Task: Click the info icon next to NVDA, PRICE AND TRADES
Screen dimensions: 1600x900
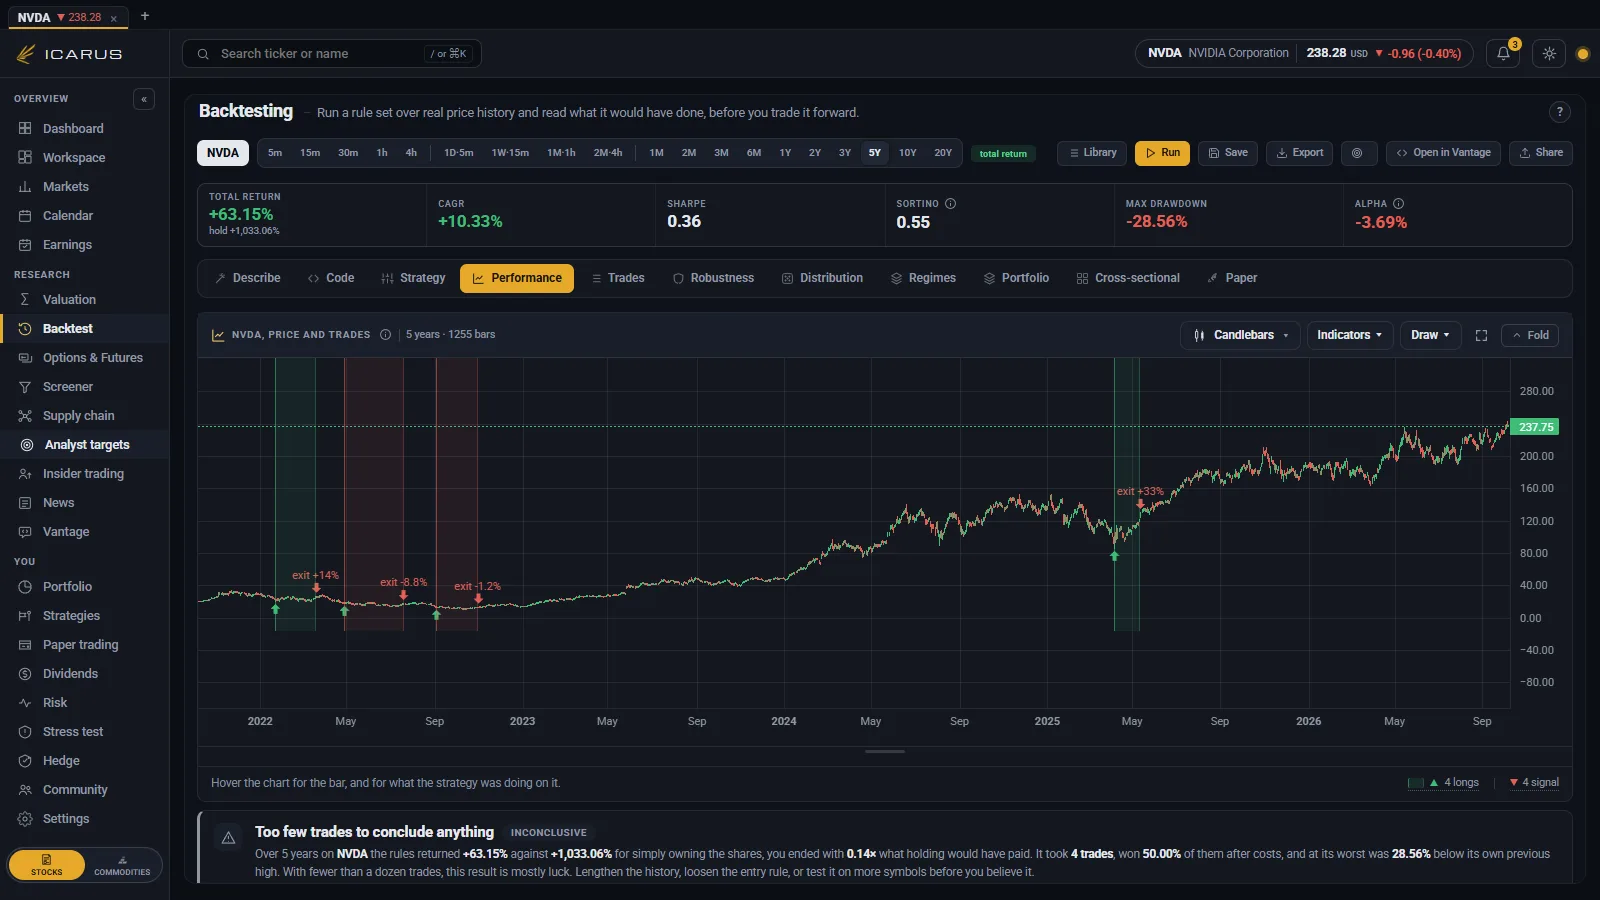Action: coord(385,335)
